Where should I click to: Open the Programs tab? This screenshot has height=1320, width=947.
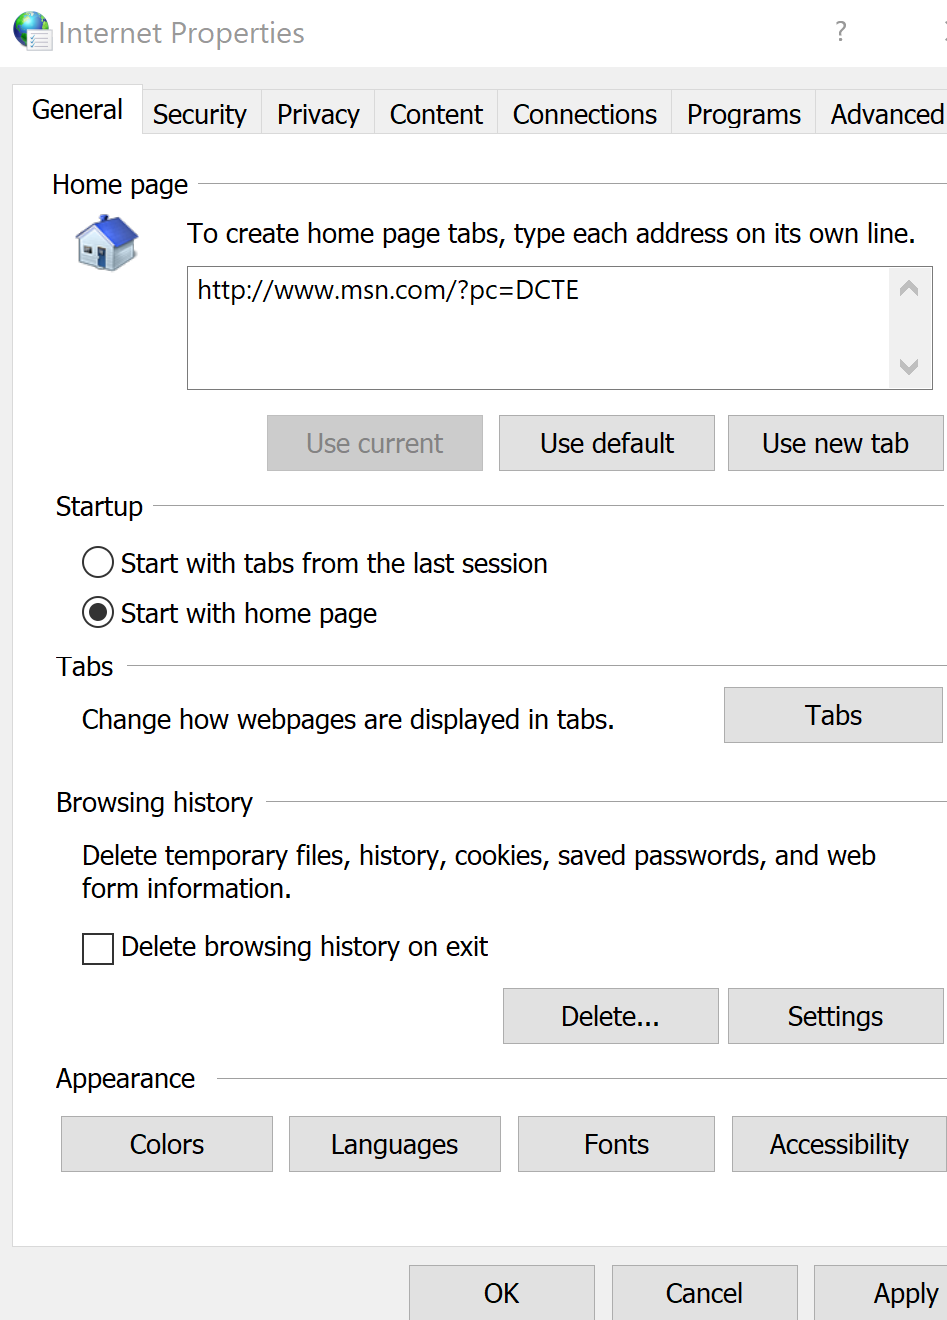744,114
